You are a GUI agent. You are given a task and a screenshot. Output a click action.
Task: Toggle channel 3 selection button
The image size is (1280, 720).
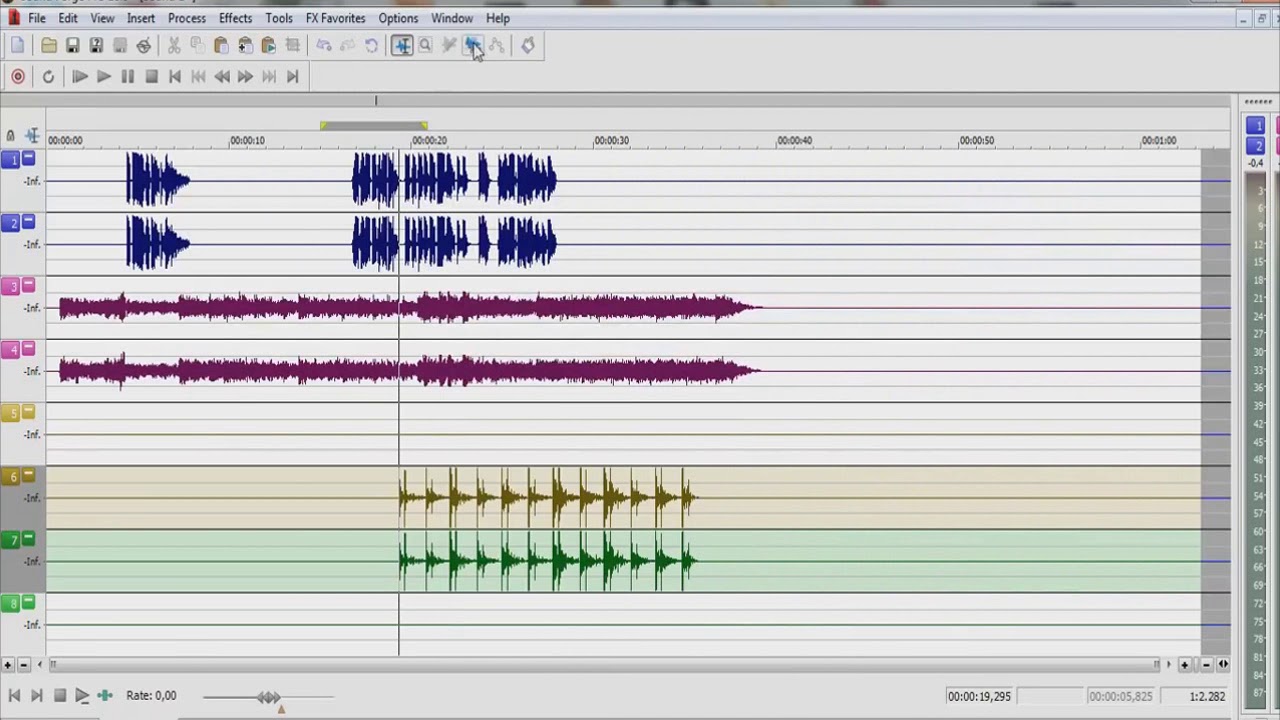(10, 287)
